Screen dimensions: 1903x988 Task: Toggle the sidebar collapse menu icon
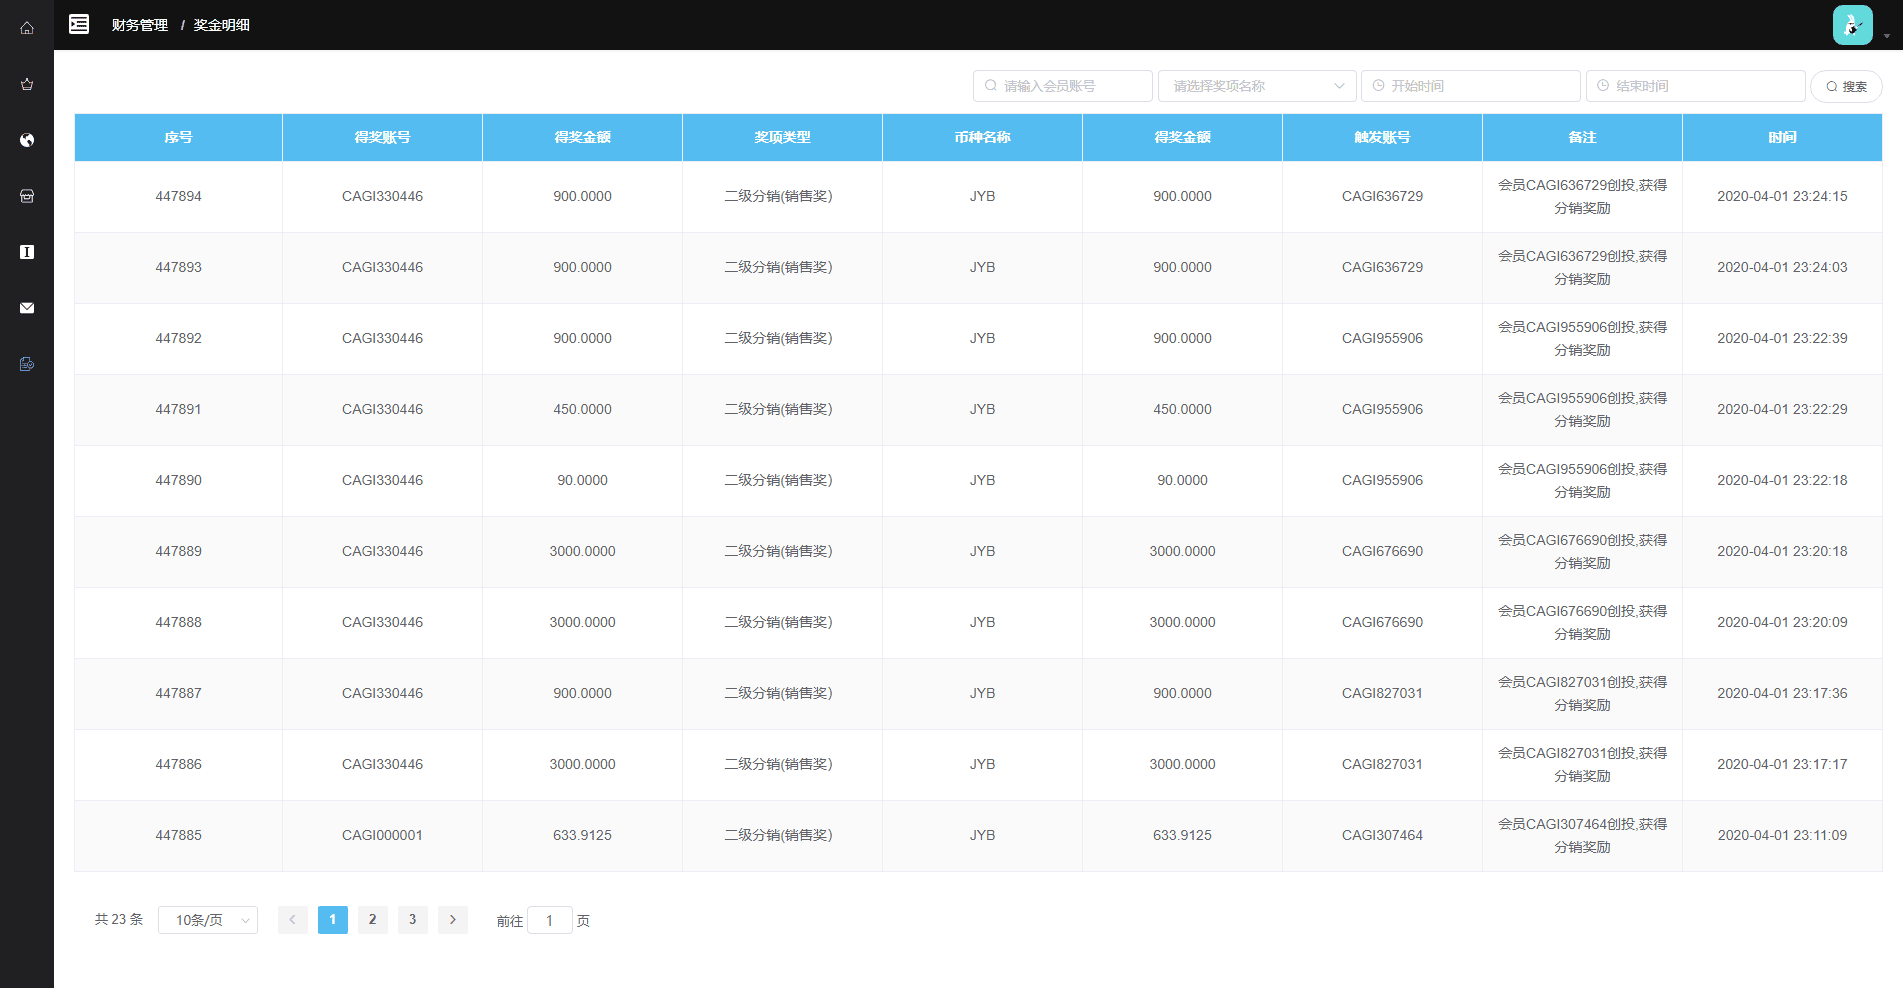[79, 24]
